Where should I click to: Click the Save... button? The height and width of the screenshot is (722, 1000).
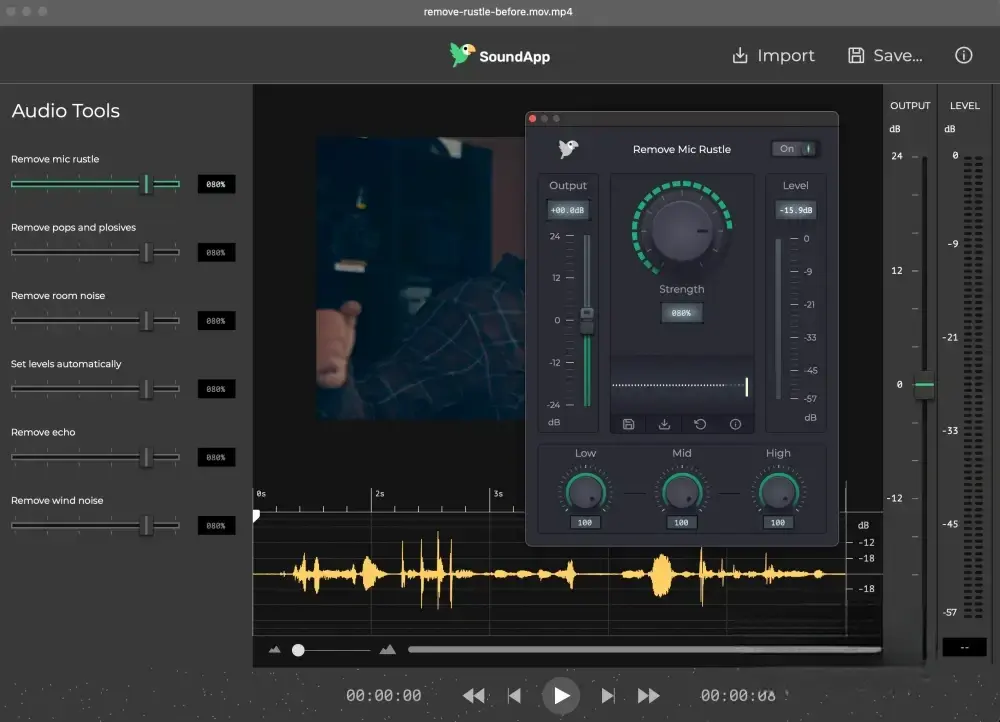tap(884, 56)
